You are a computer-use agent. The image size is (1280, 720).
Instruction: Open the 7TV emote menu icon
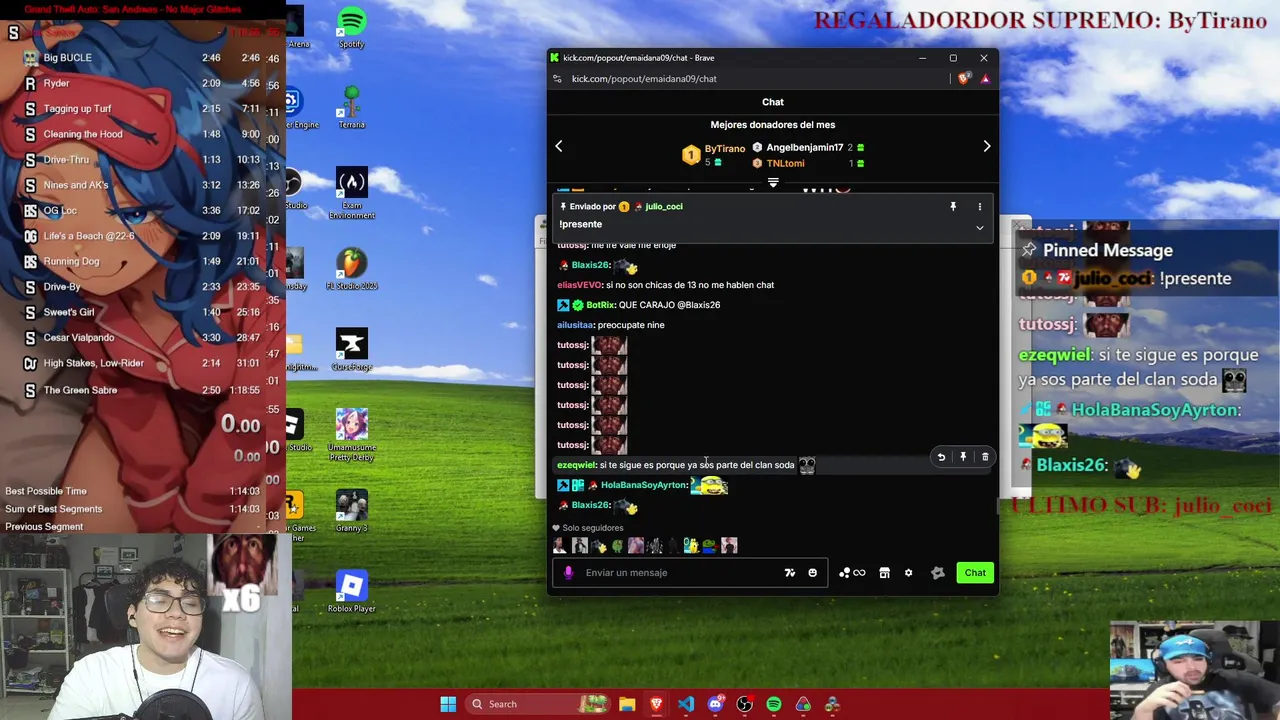point(790,573)
